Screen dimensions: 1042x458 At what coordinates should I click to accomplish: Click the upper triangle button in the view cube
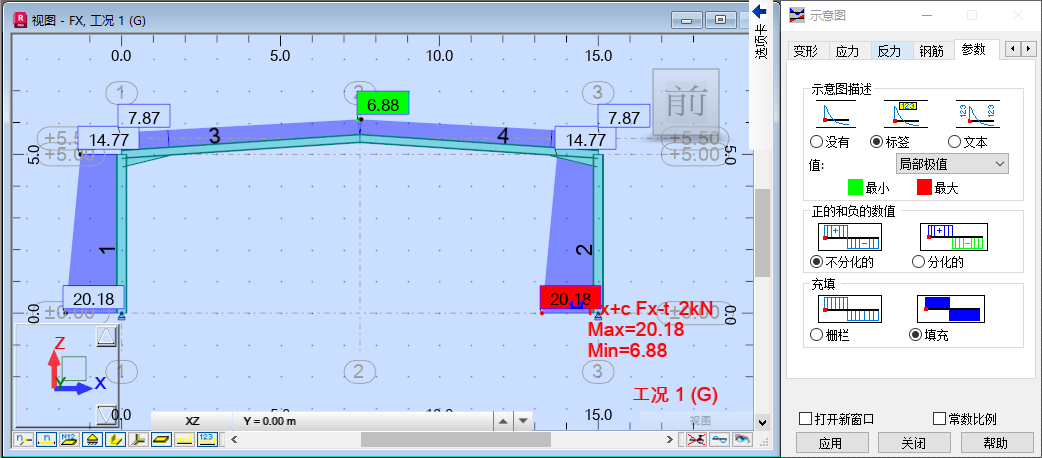point(106,337)
